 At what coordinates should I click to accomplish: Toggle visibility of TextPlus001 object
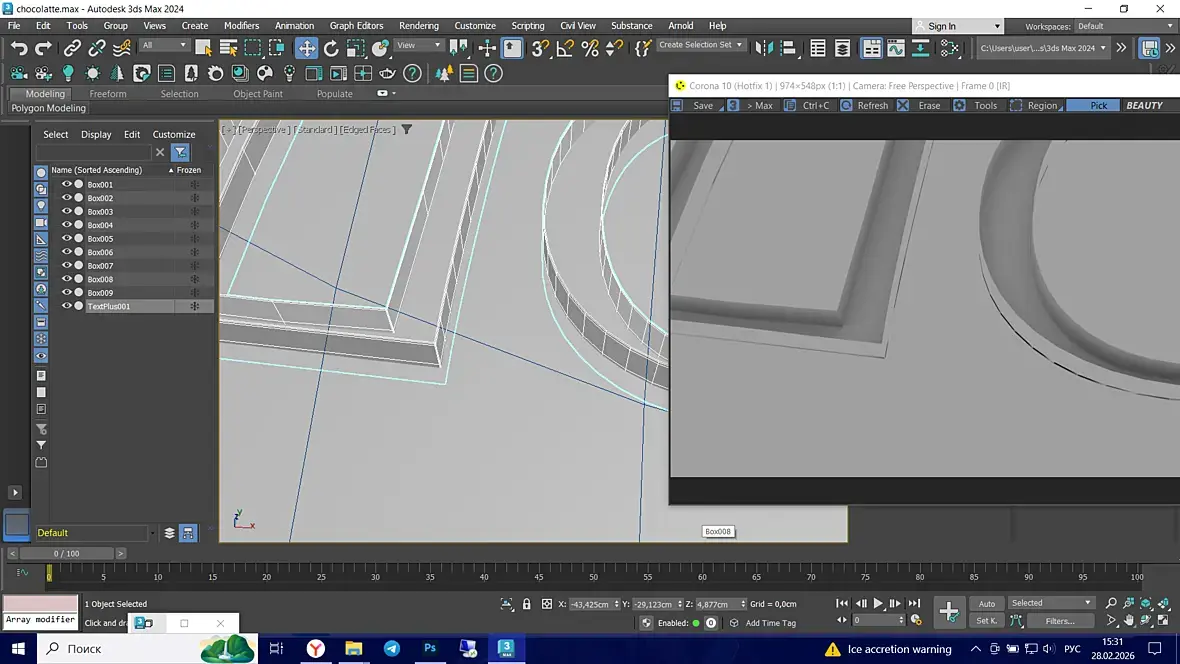point(67,306)
